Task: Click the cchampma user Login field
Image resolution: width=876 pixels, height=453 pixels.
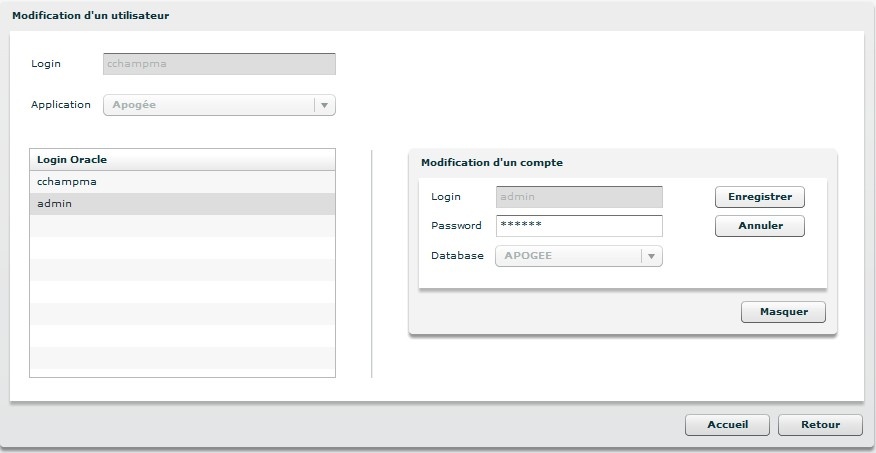Action: 219,64
